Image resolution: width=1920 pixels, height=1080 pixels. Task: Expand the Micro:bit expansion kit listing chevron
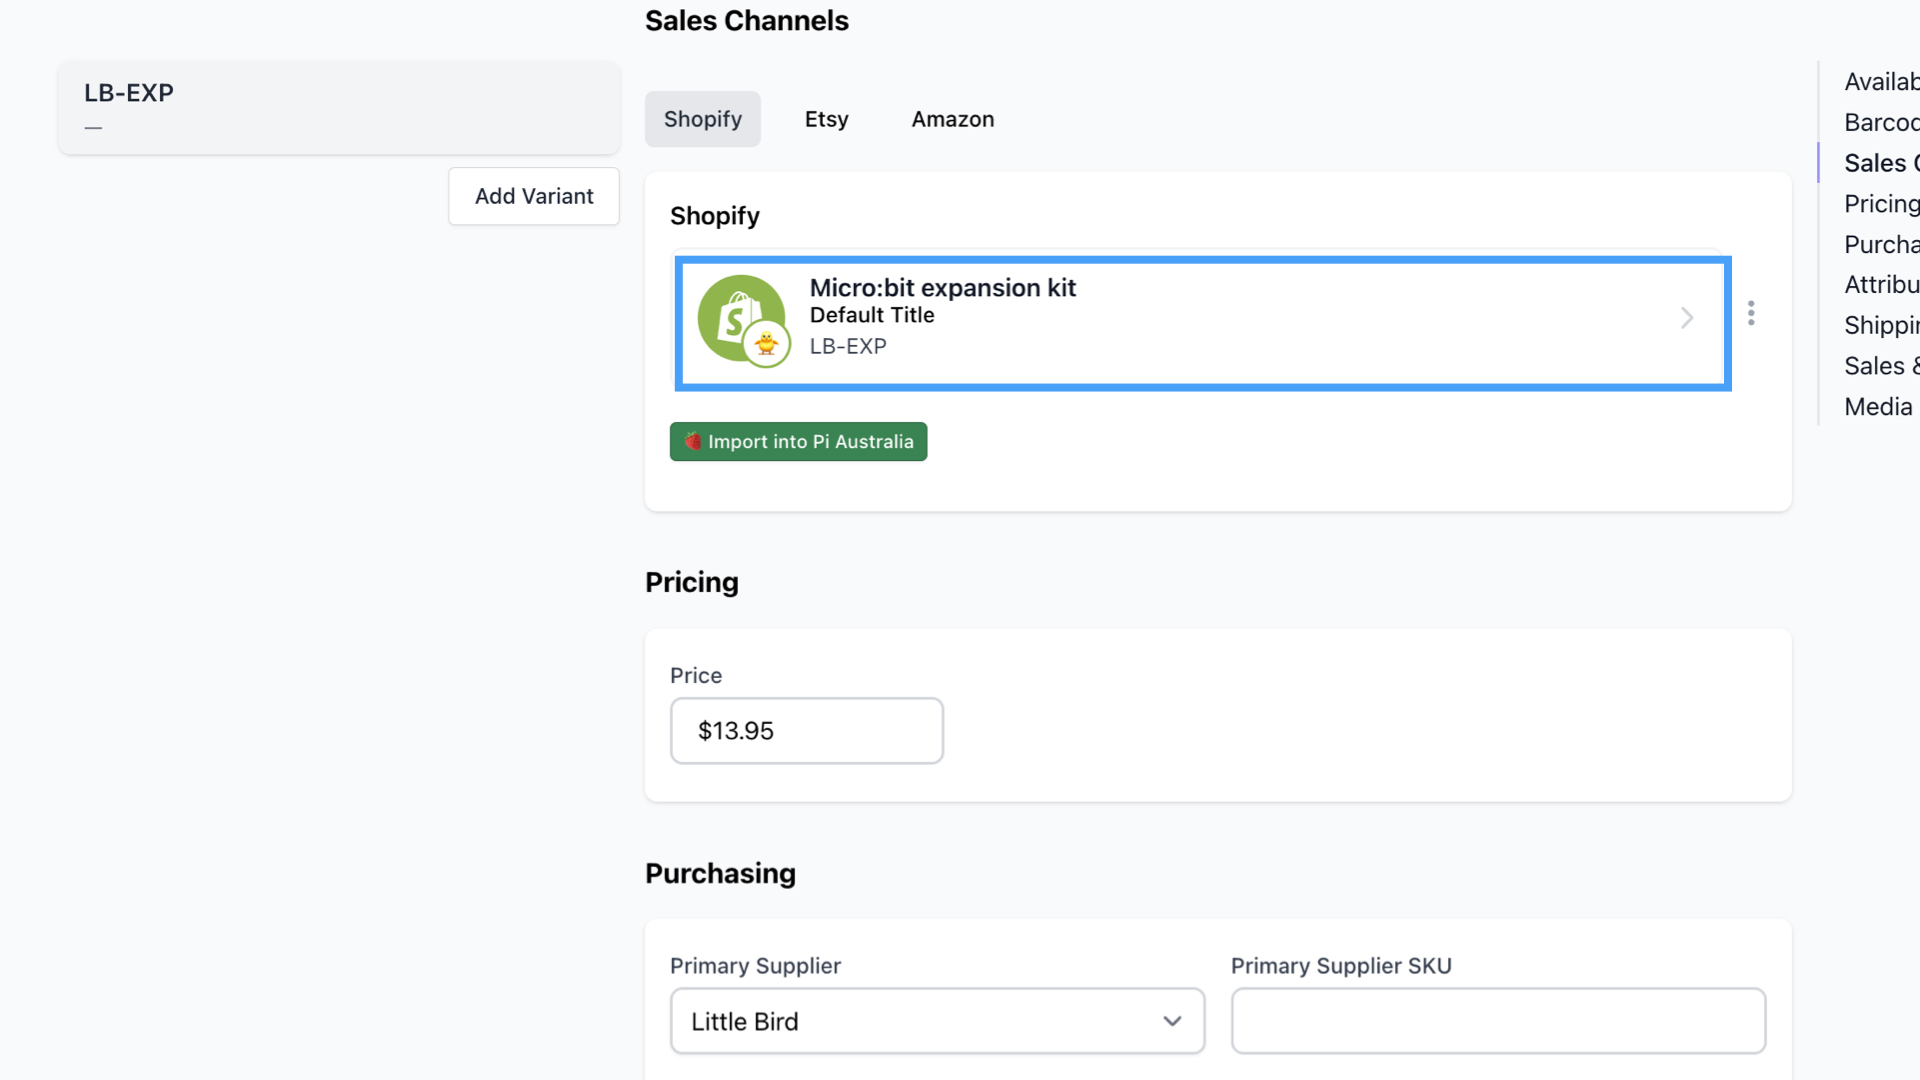pos(1687,318)
